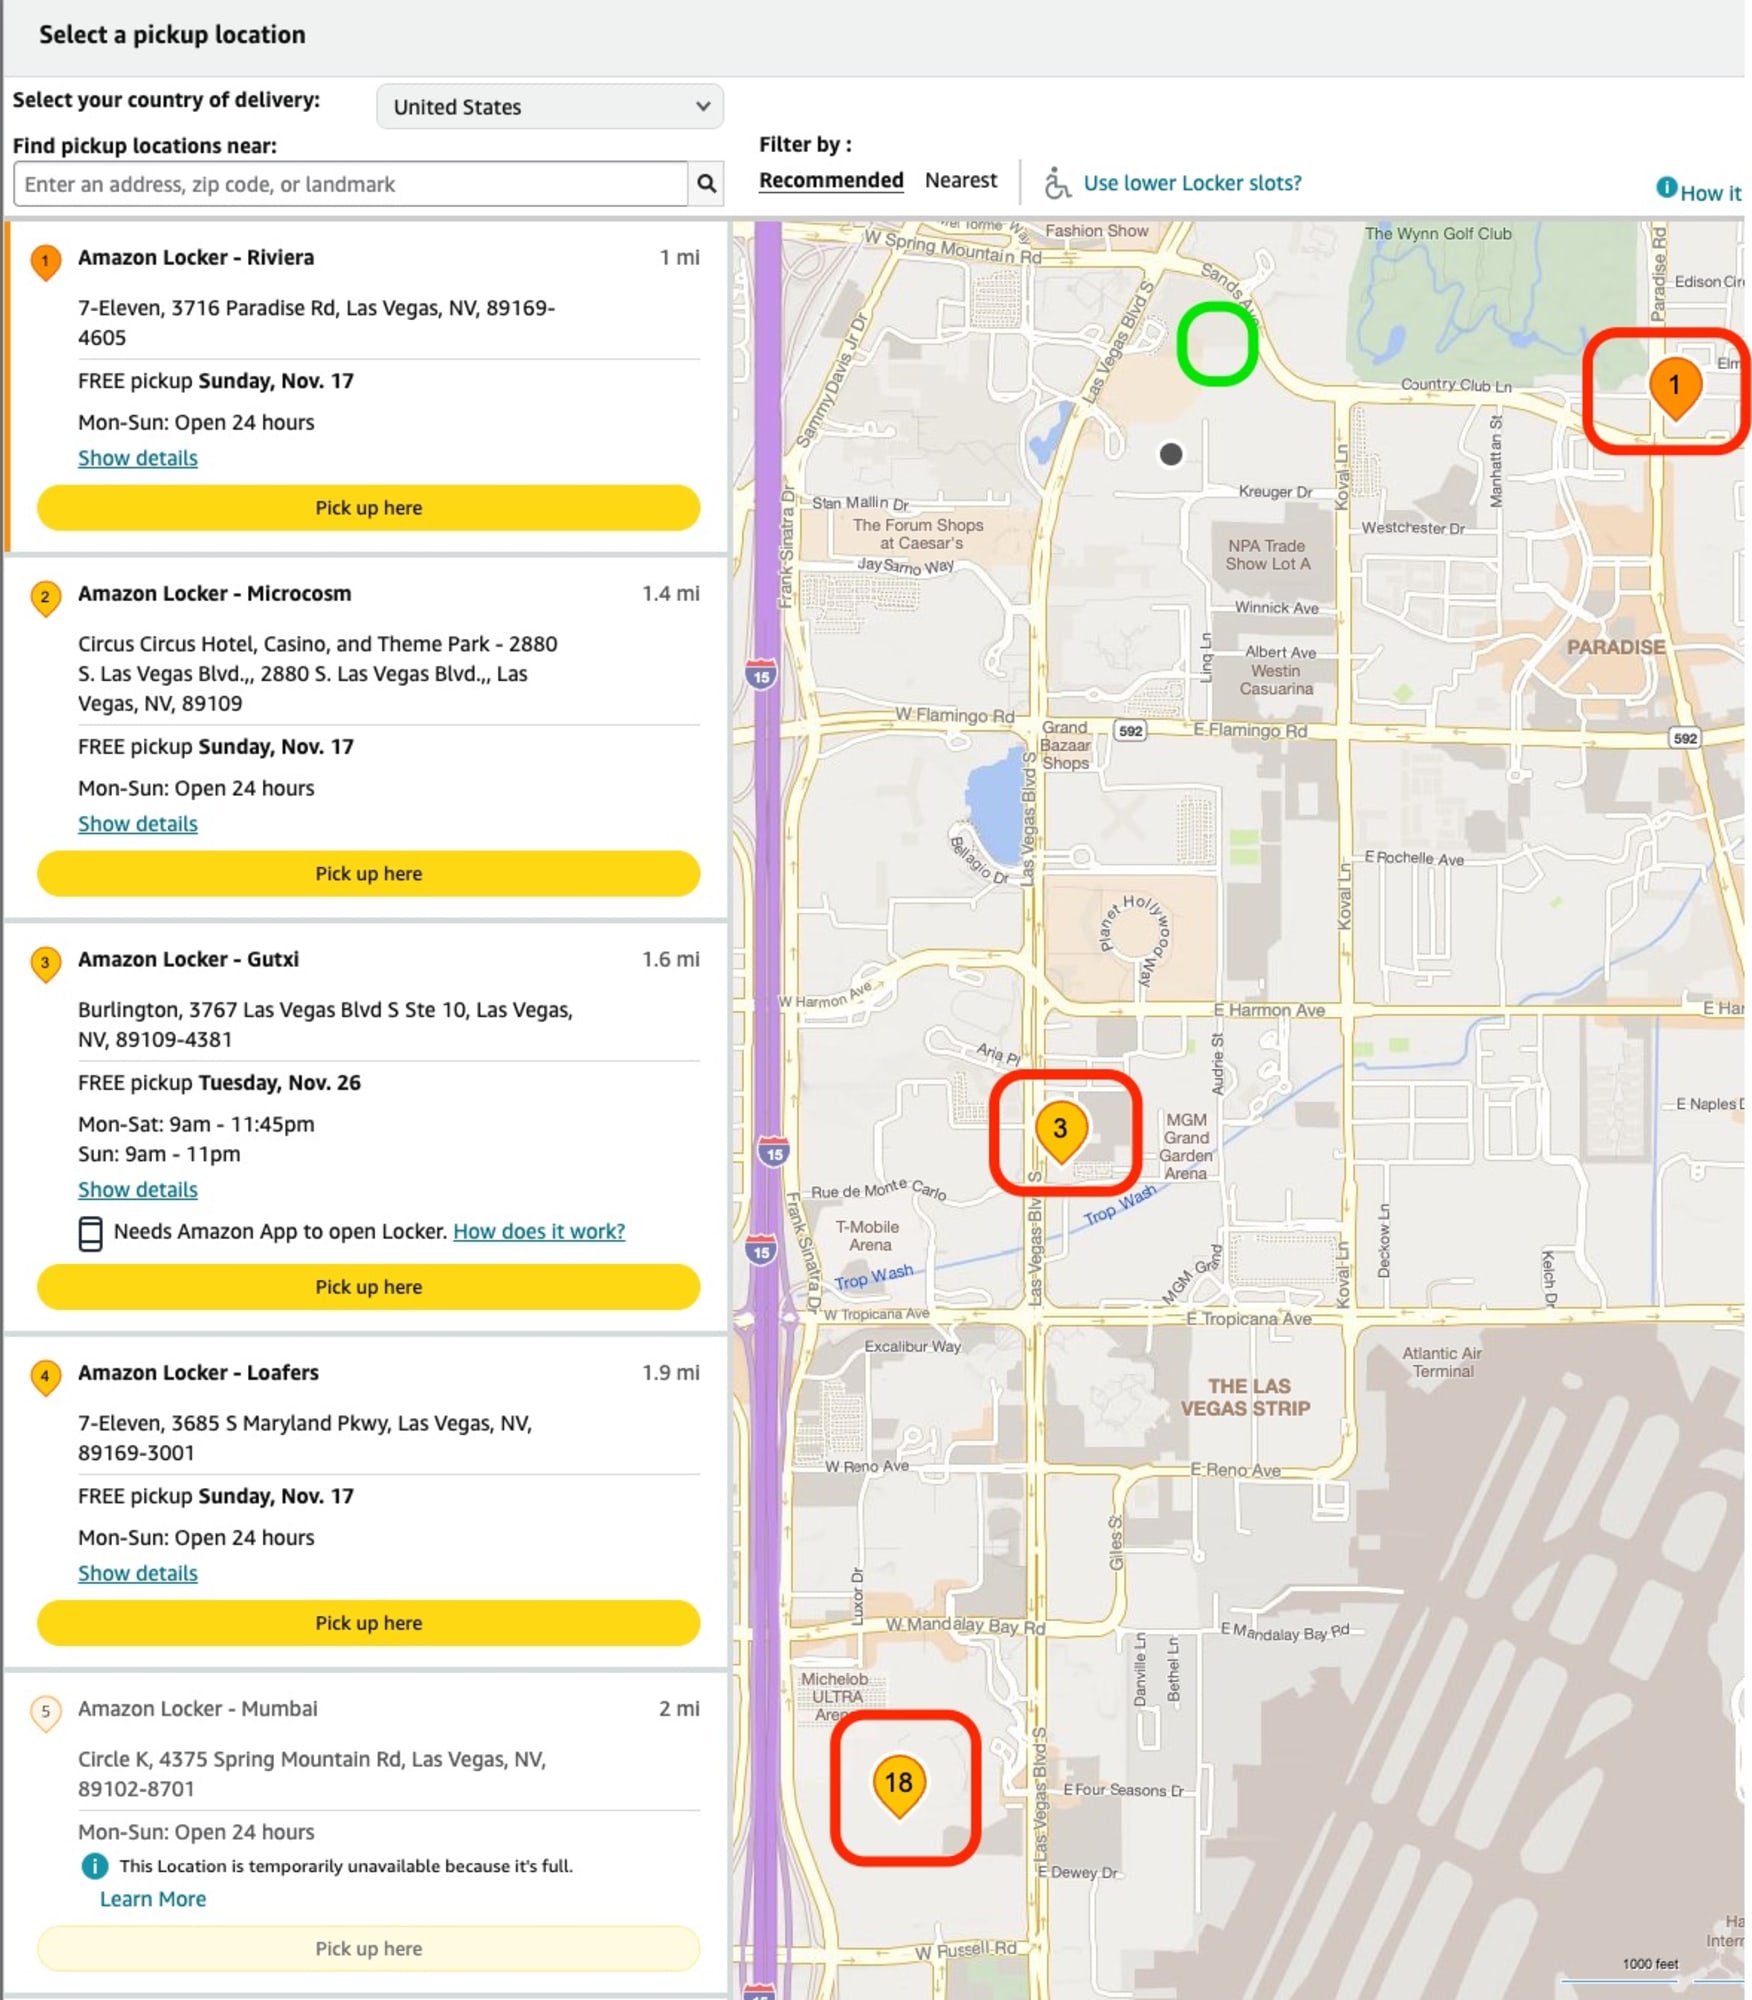Image resolution: width=1752 pixels, height=2000 pixels.
Task: Click disabled Pick up here for Mumbai
Action: click(x=368, y=1949)
